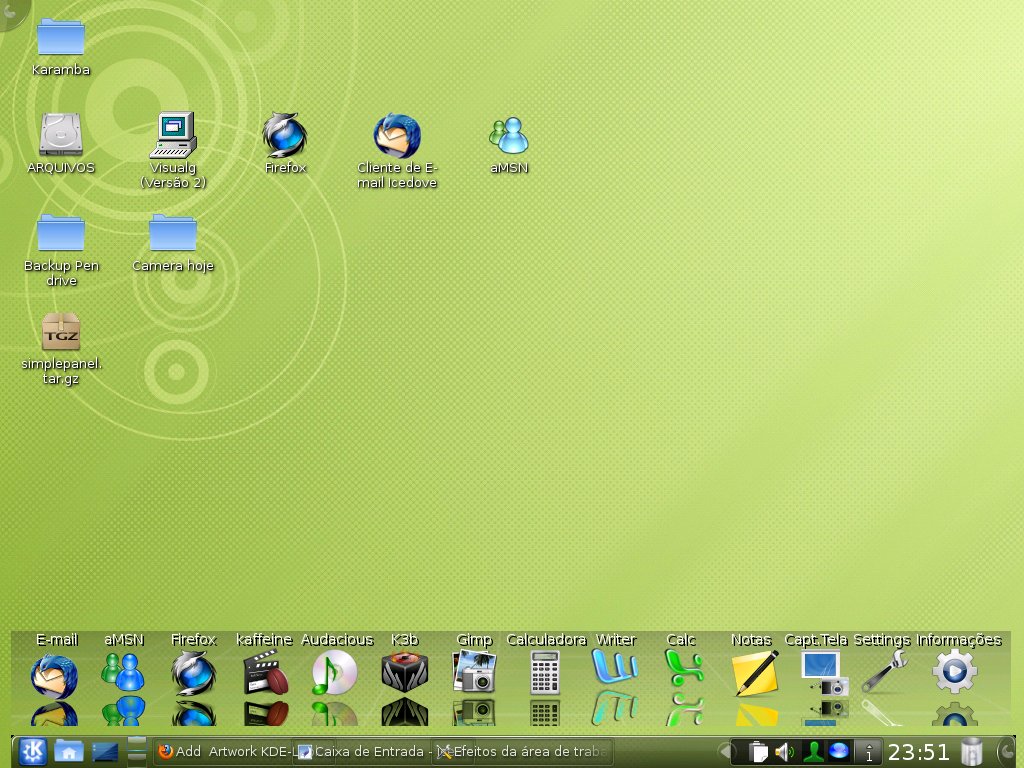The image size is (1024, 768).
Task: Open the trash bin on panel
Action: (972, 752)
